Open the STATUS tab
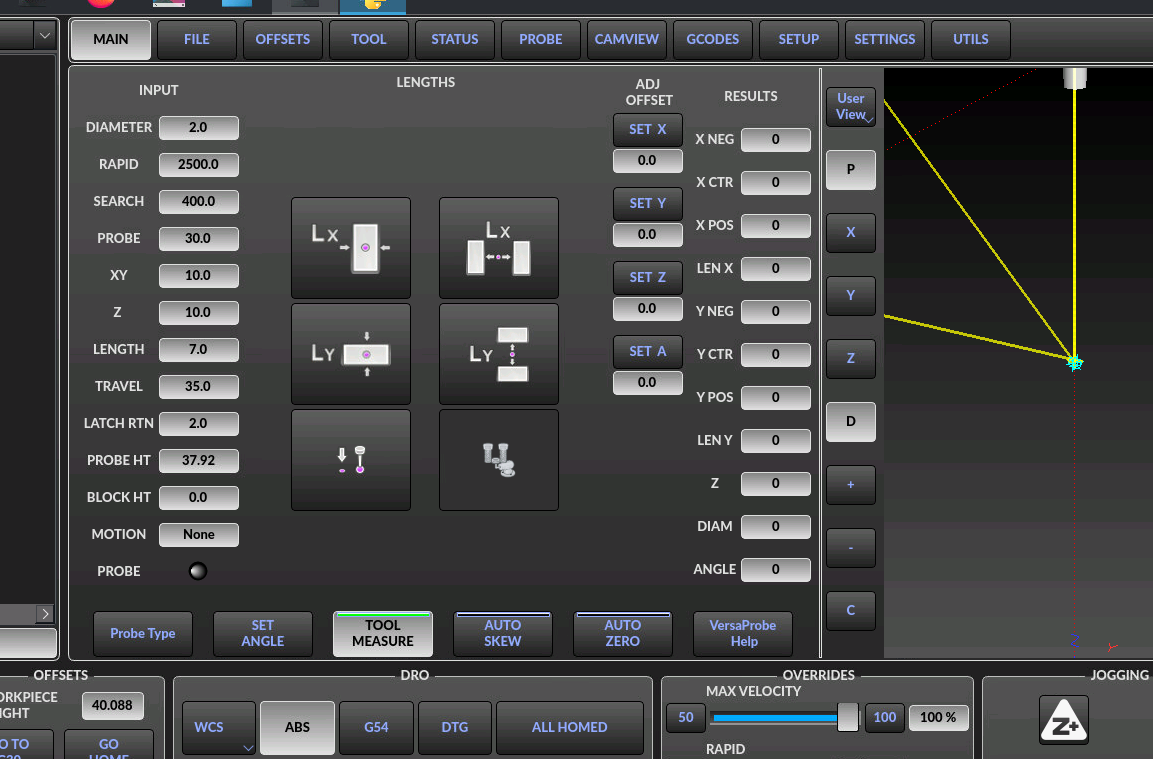This screenshot has width=1153, height=759. 454,40
